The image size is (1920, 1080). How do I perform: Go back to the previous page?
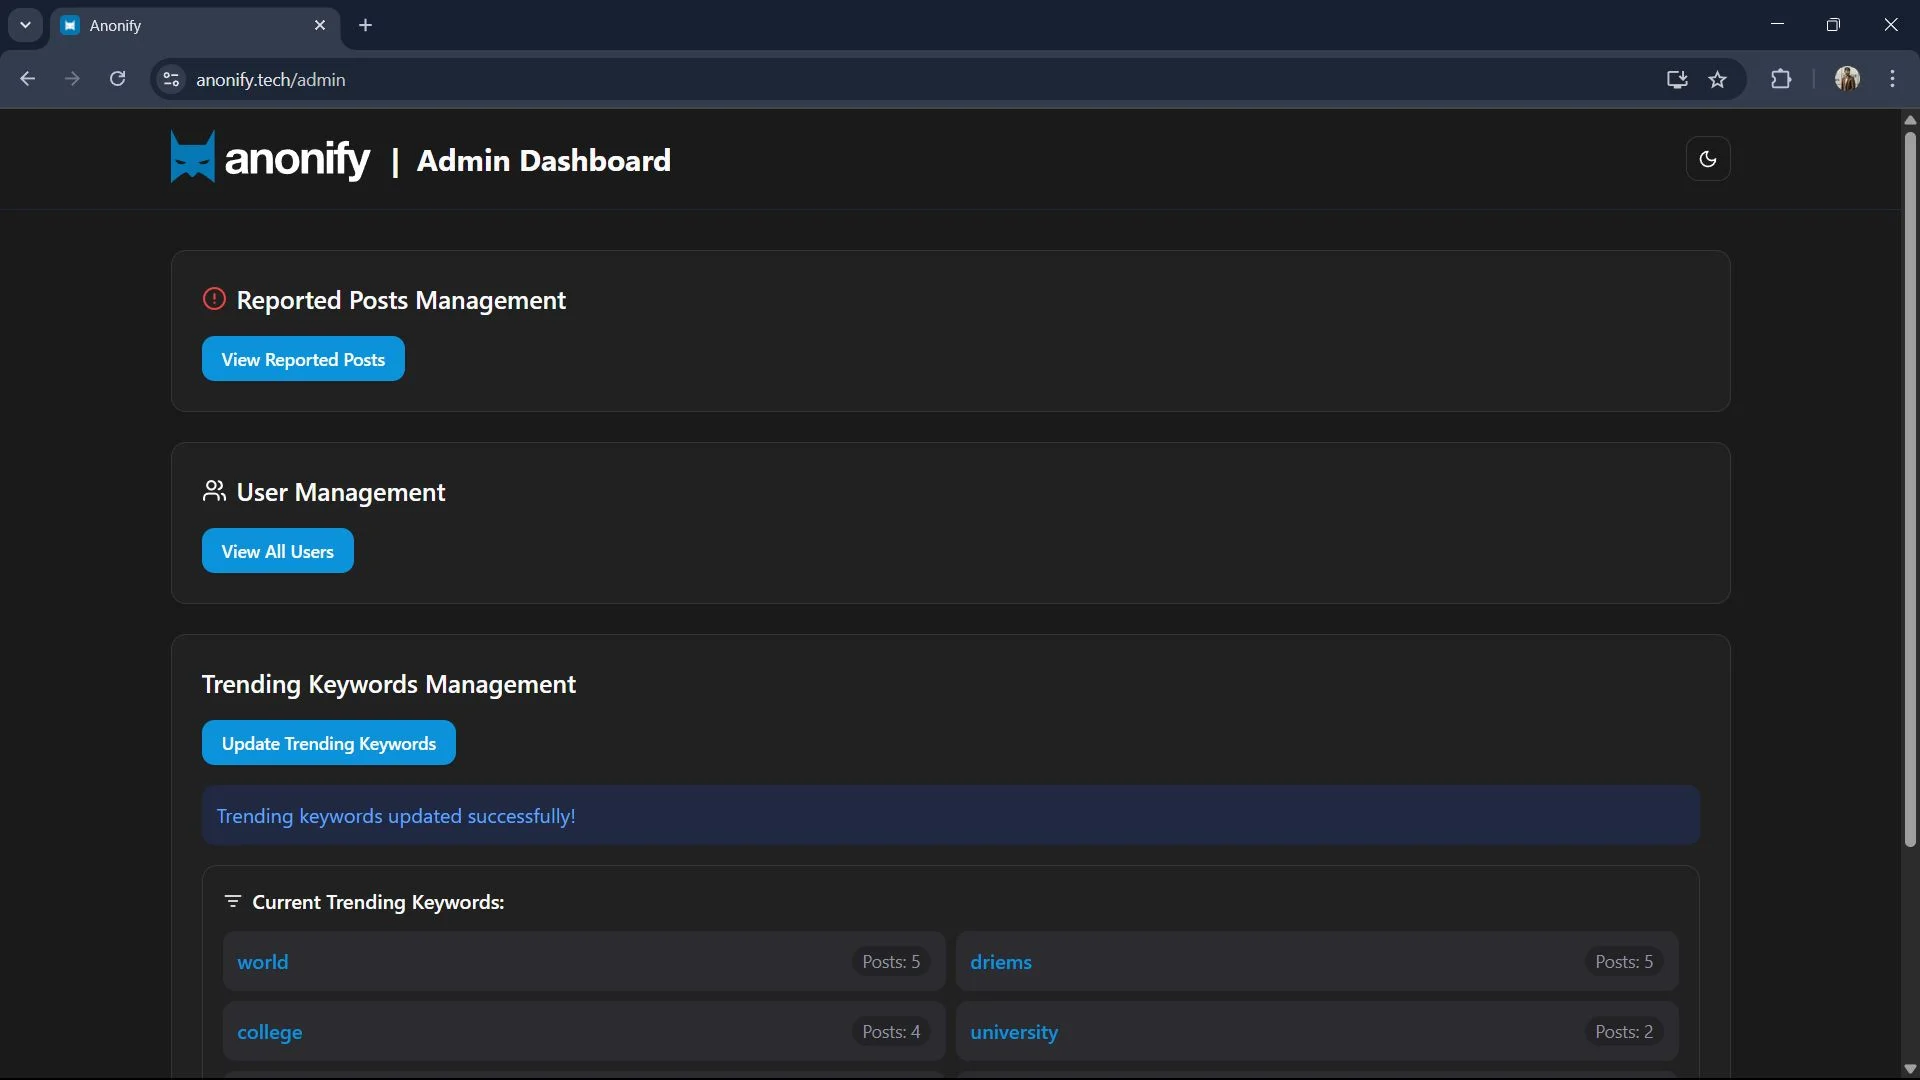pyautogui.click(x=27, y=79)
